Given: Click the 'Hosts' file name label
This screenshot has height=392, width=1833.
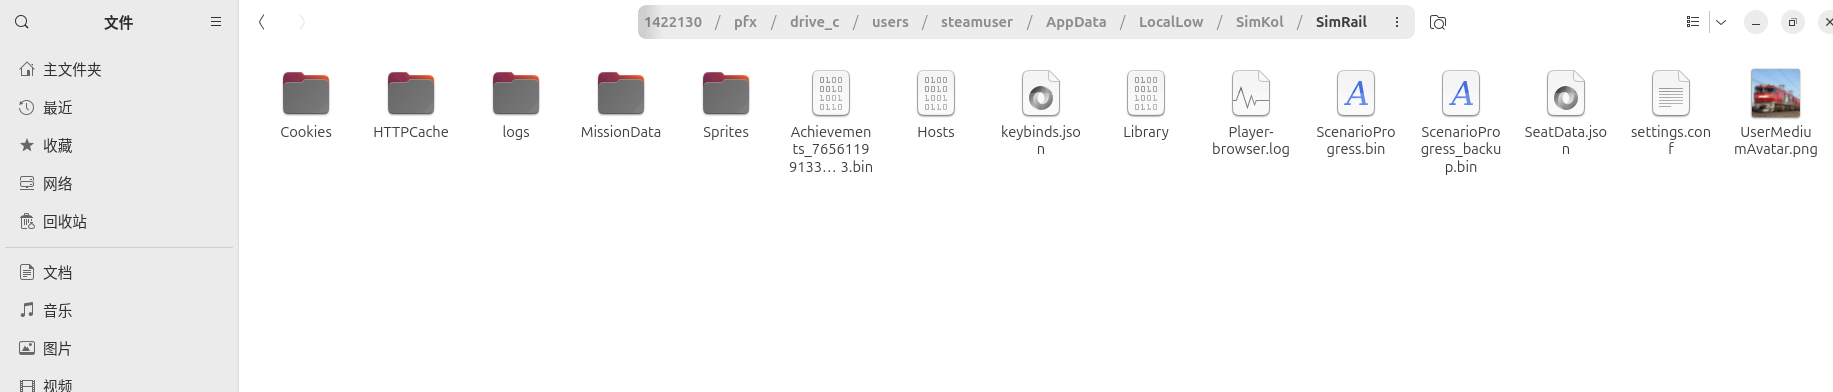Looking at the screenshot, I should [x=936, y=132].
